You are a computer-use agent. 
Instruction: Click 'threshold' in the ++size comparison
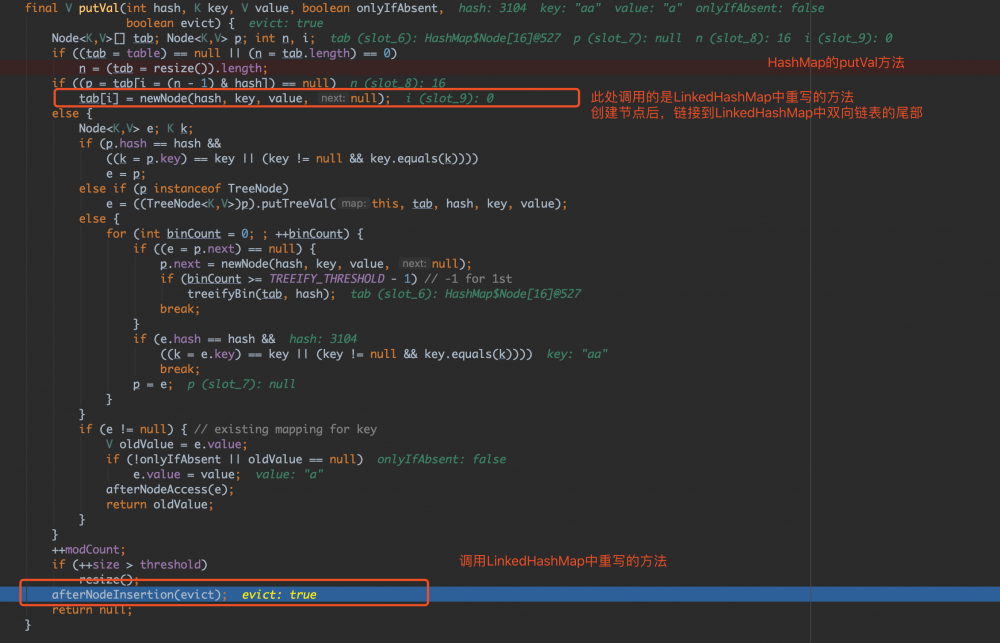tap(170, 565)
